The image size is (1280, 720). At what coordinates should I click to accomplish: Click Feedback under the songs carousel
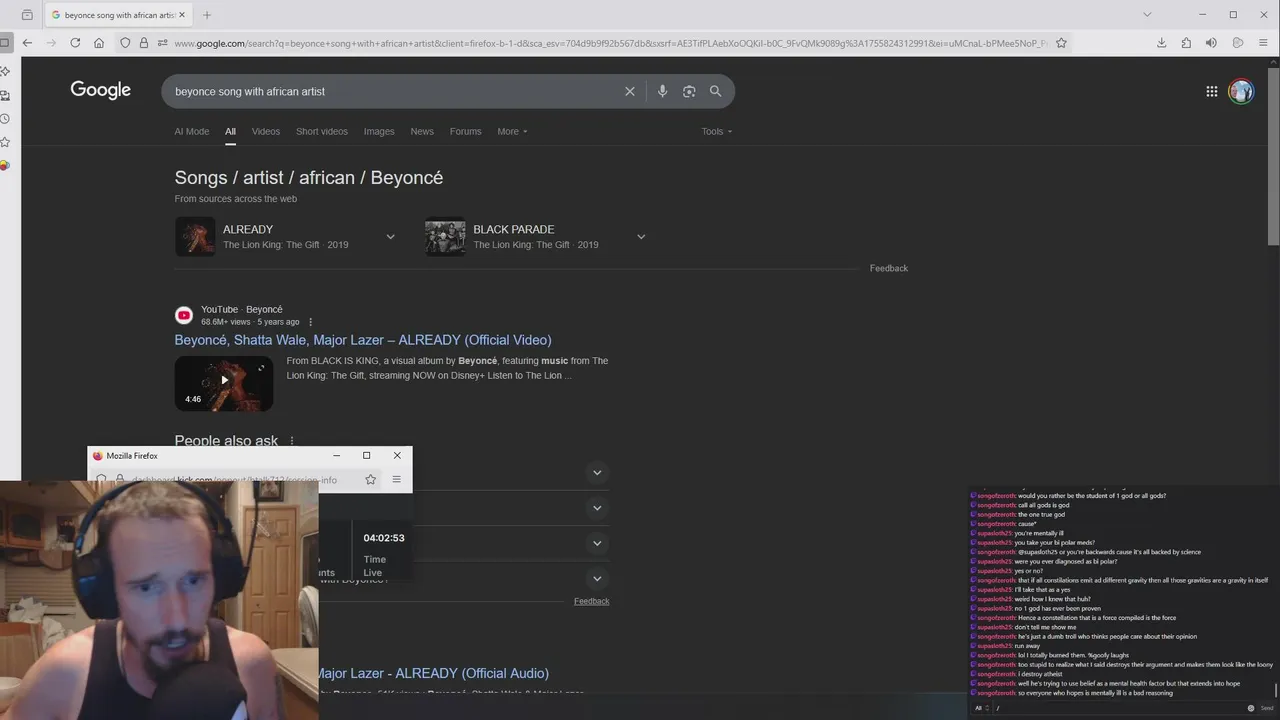click(x=889, y=268)
